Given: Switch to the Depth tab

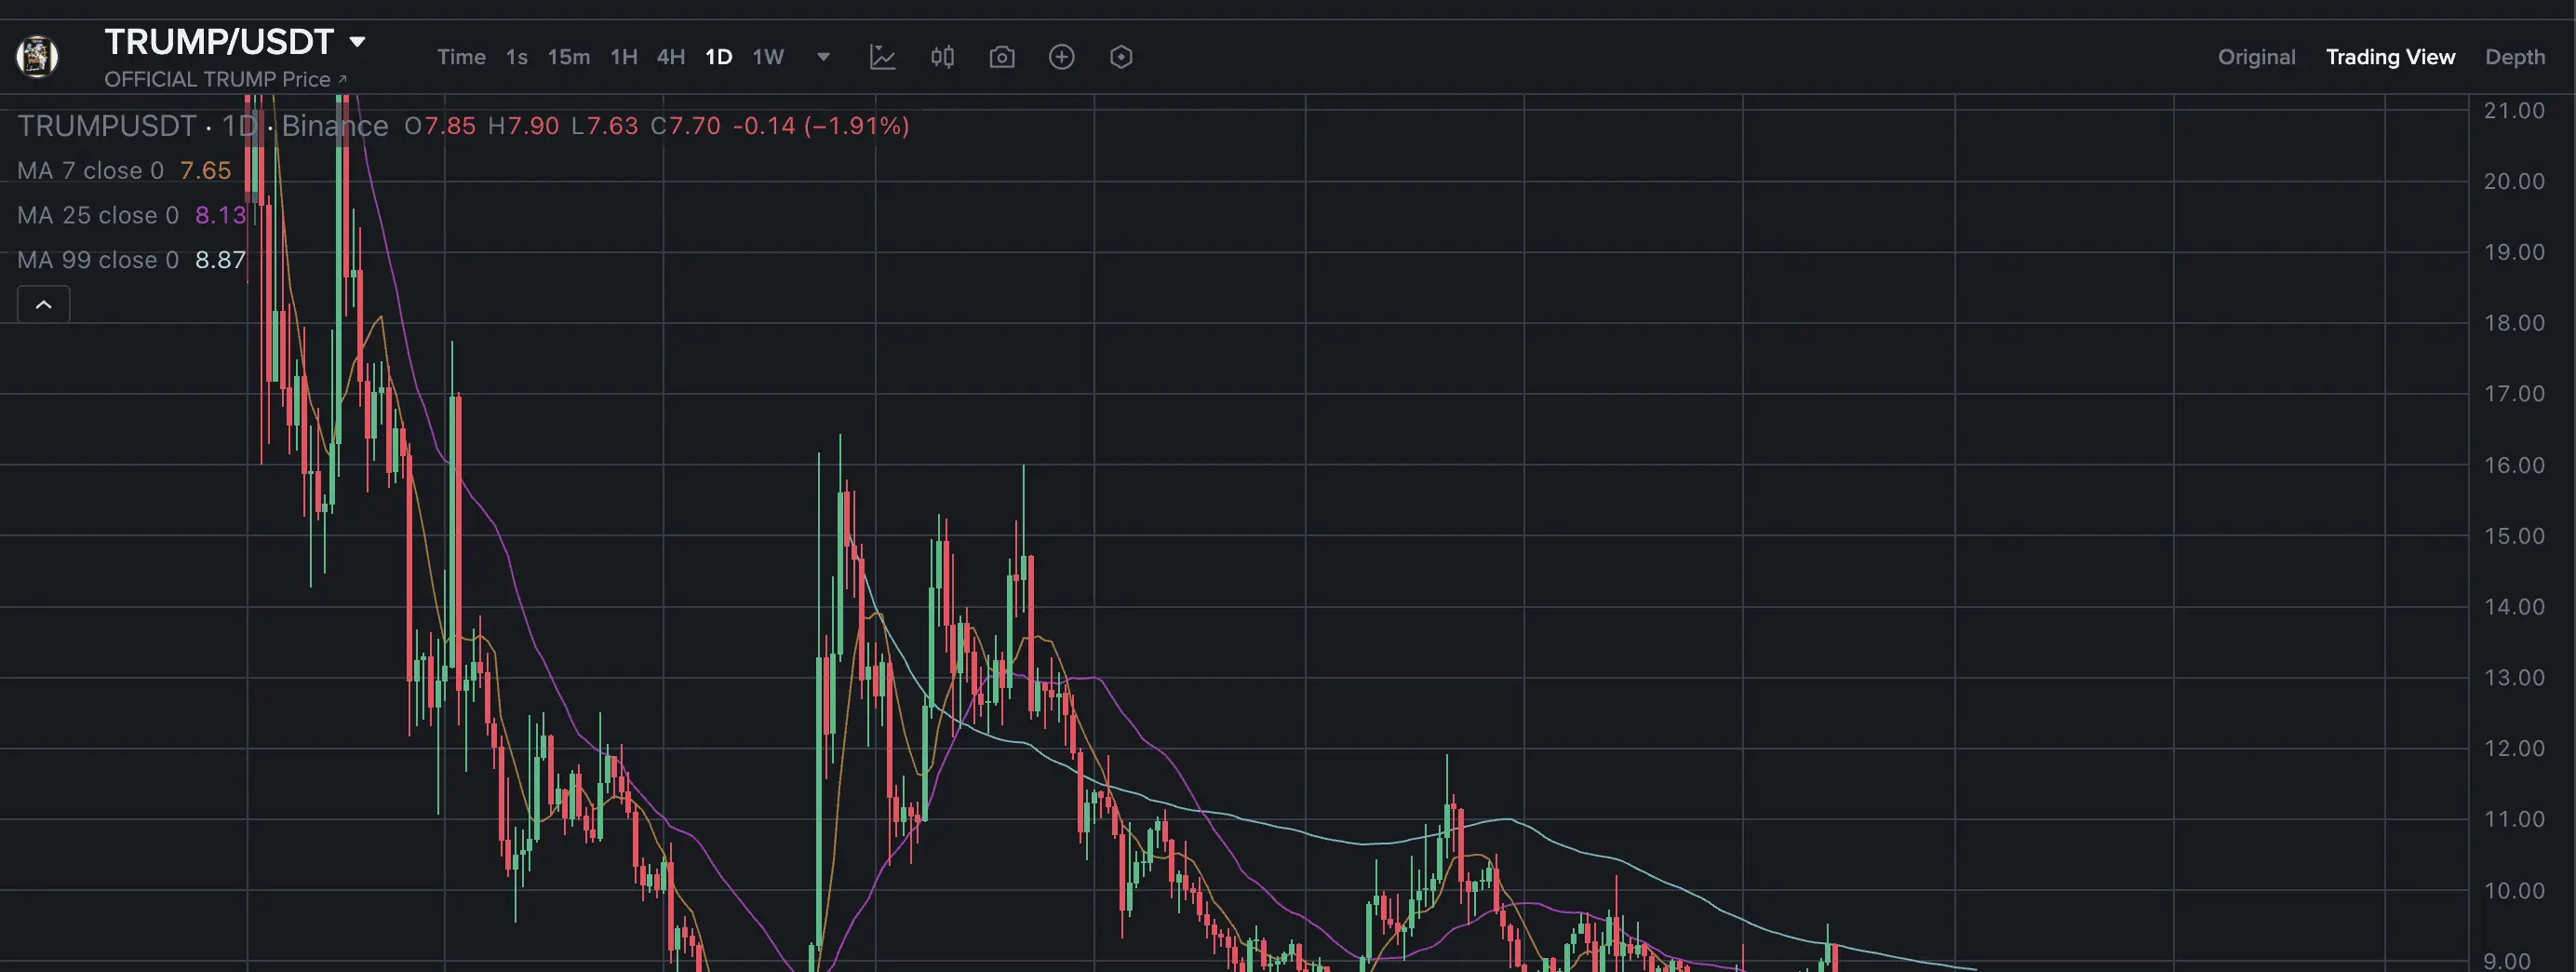Looking at the screenshot, I should tap(2515, 57).
